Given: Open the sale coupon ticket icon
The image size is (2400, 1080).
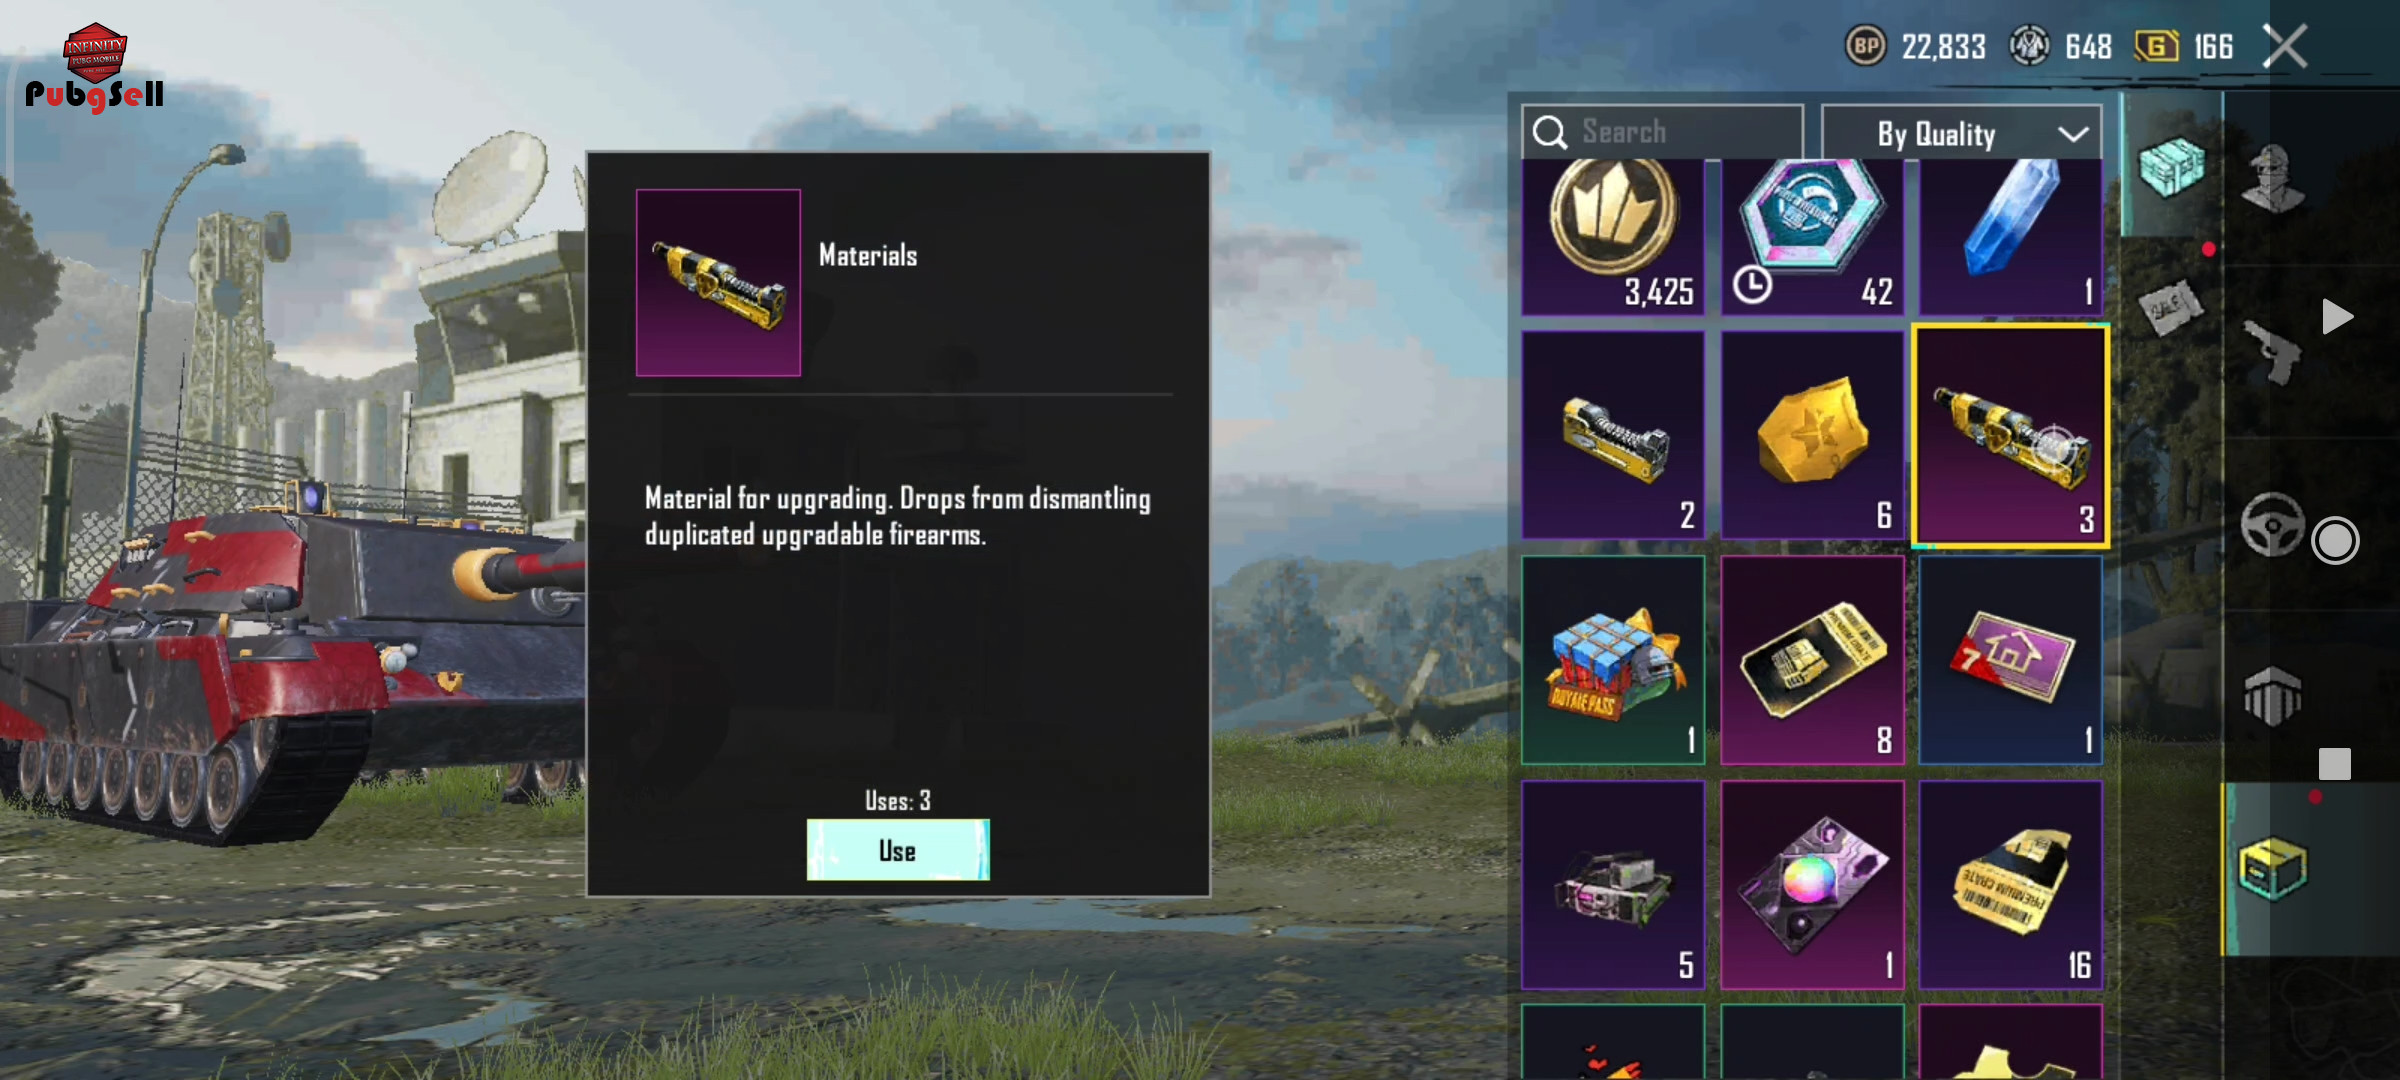Looking at the screenshot, I should (x=2170, y=309).
